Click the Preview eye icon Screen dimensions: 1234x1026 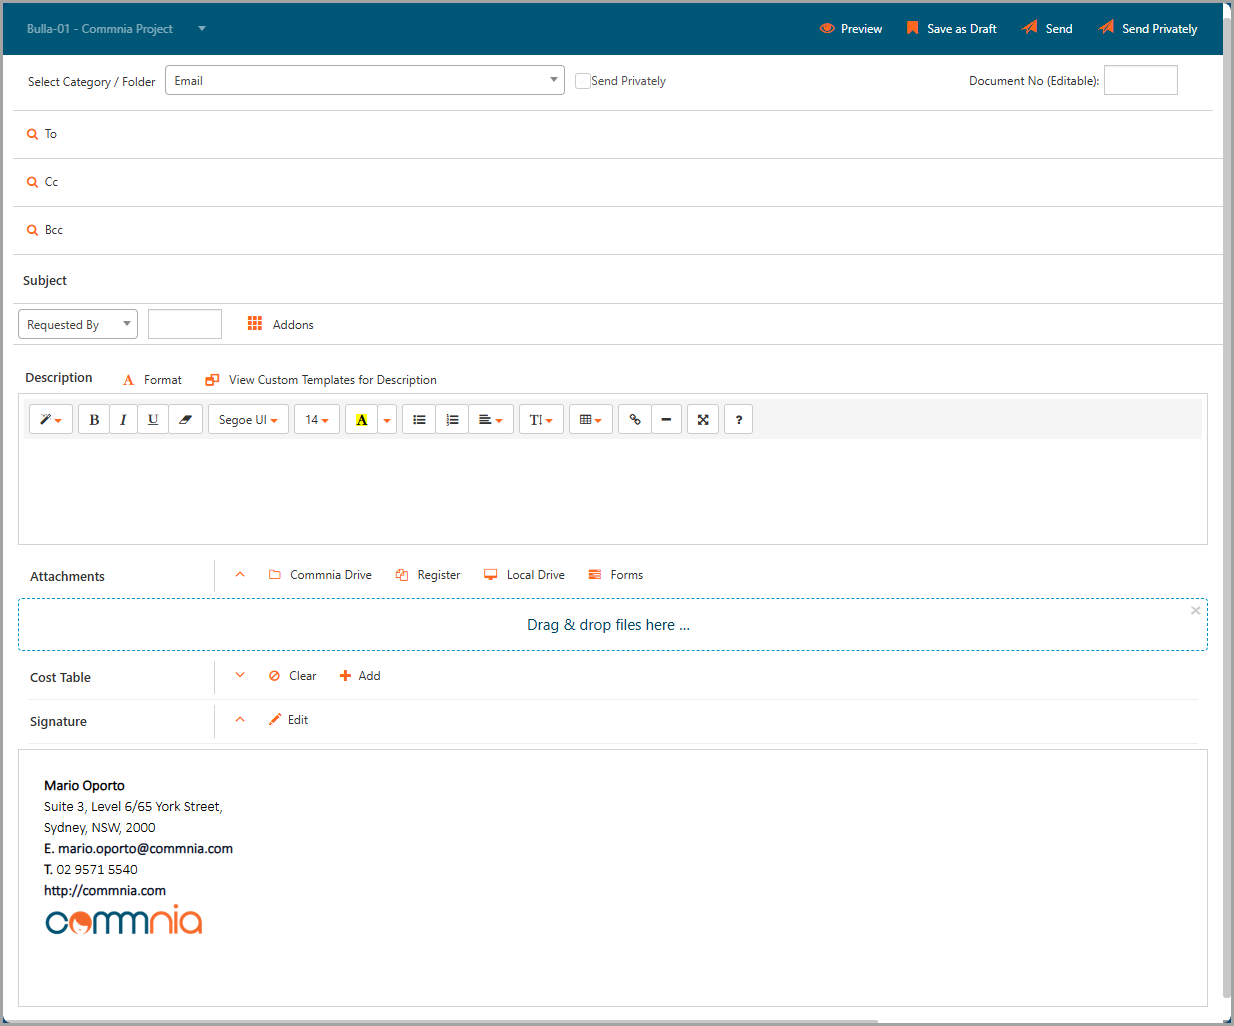(x=827, y=28)
